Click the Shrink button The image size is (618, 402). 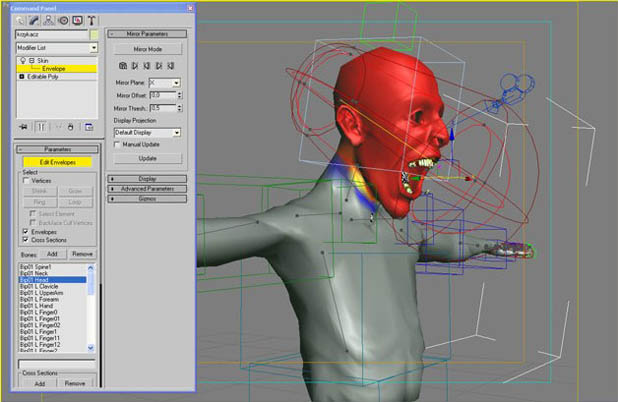pyautogui.click(x=39, y=191)
